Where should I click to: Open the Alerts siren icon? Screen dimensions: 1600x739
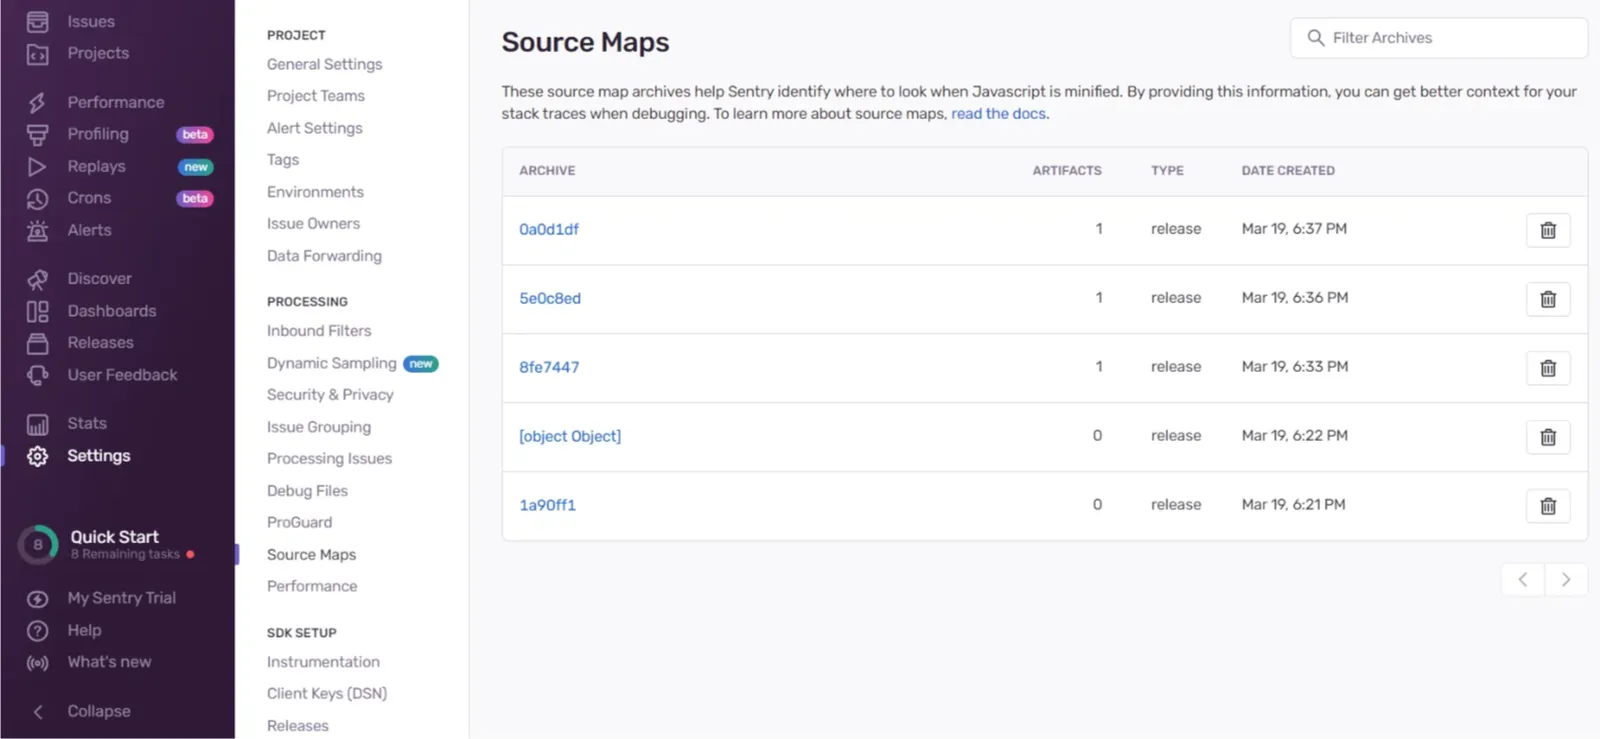pyautogui.click(x=37, y=230)
